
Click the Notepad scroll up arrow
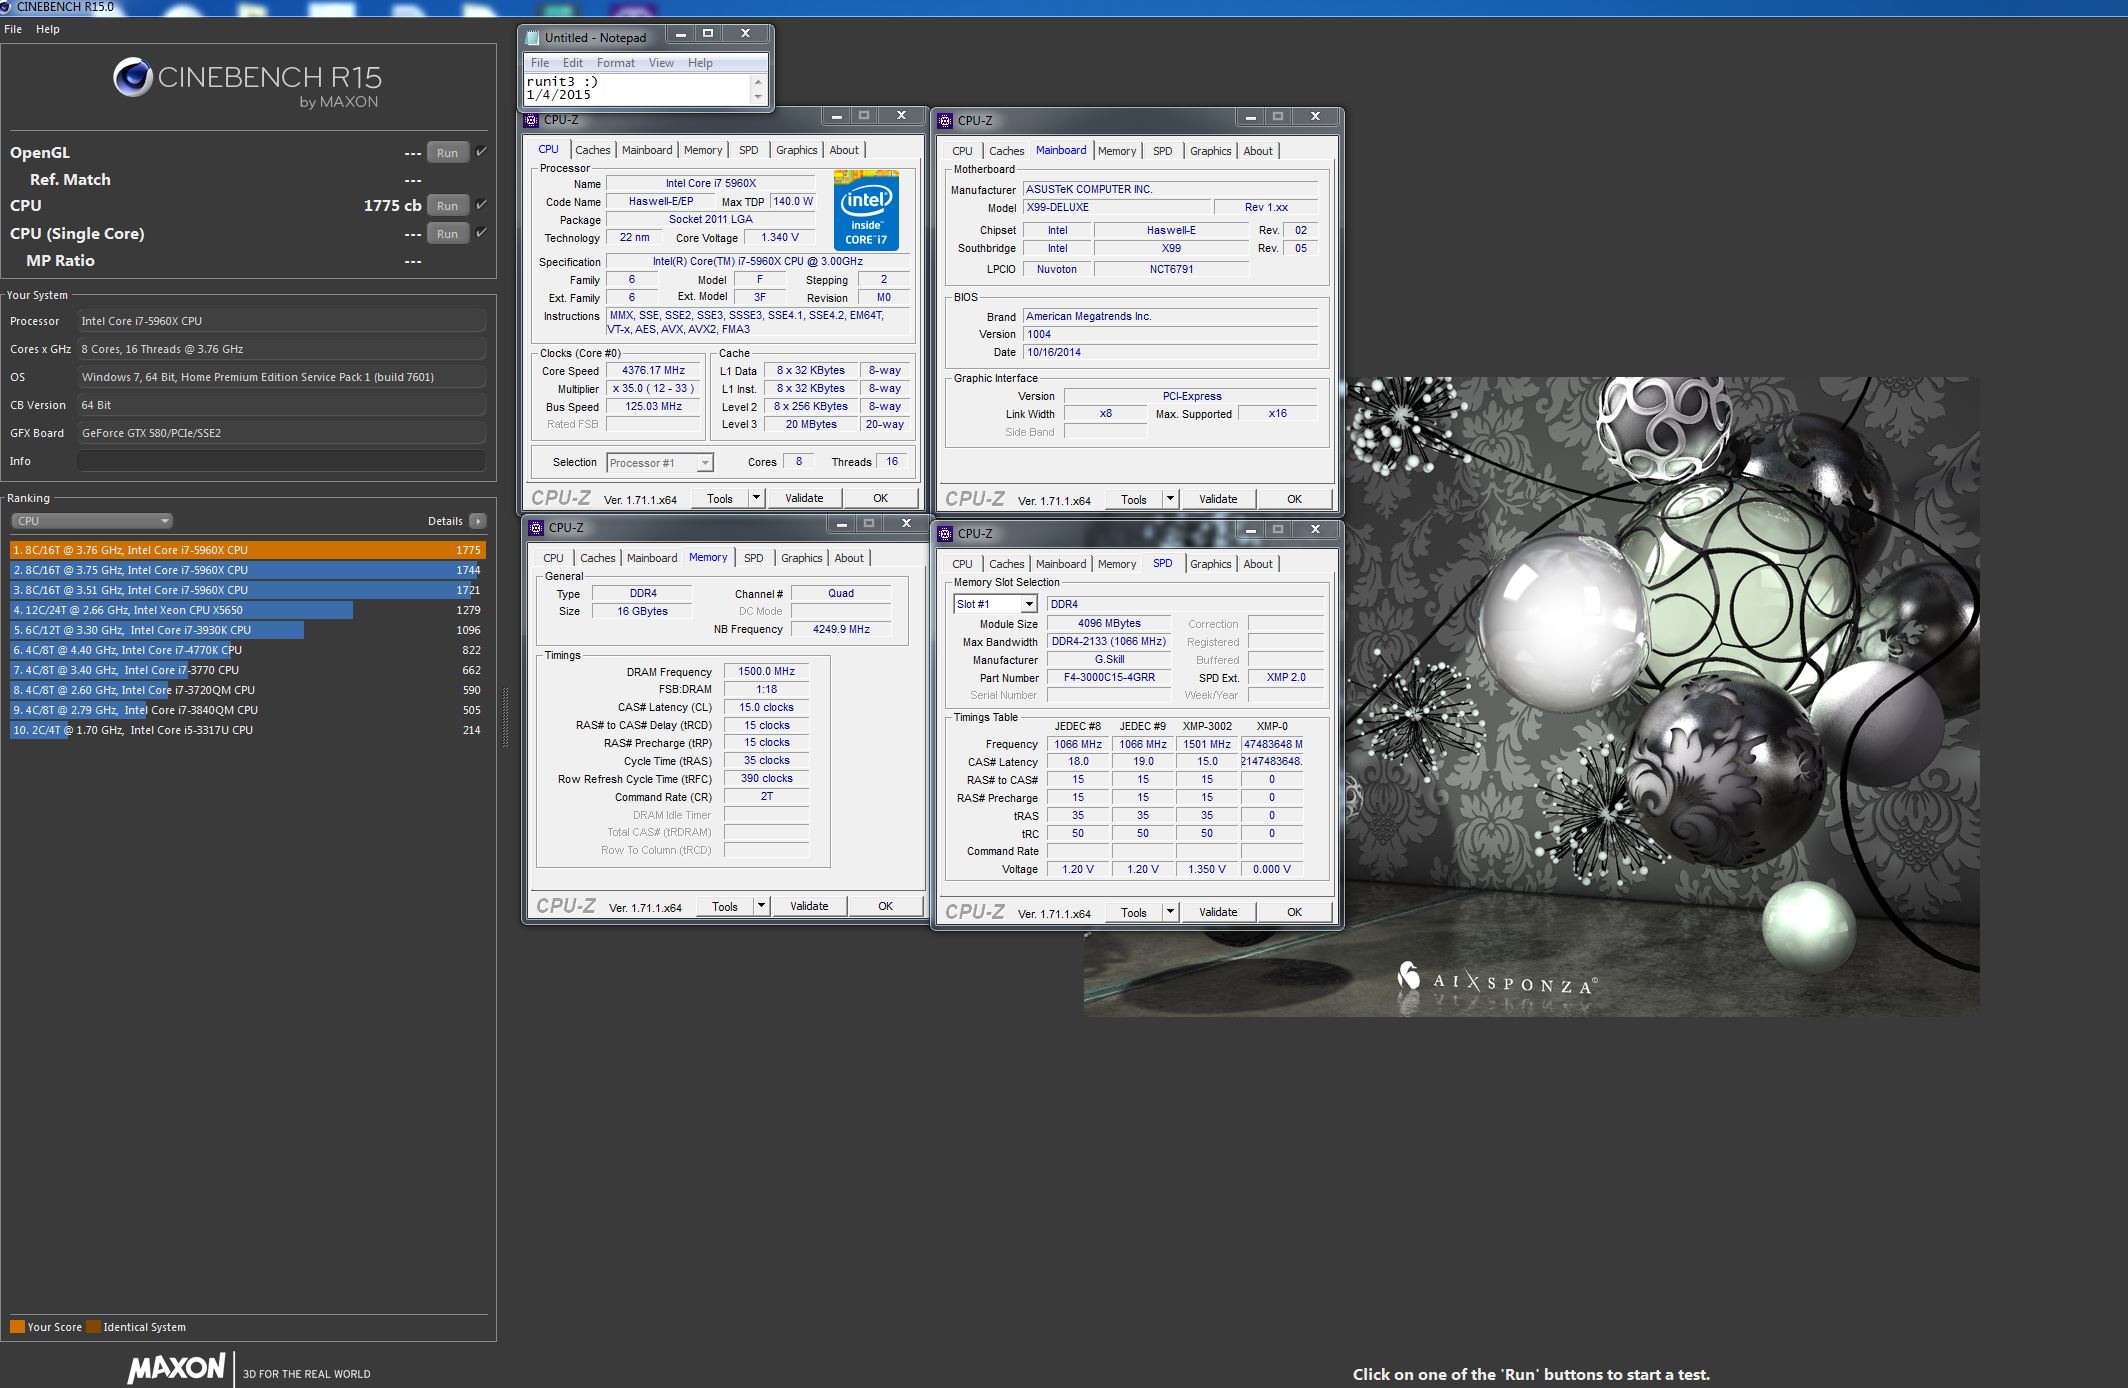(x=759, y=82)
